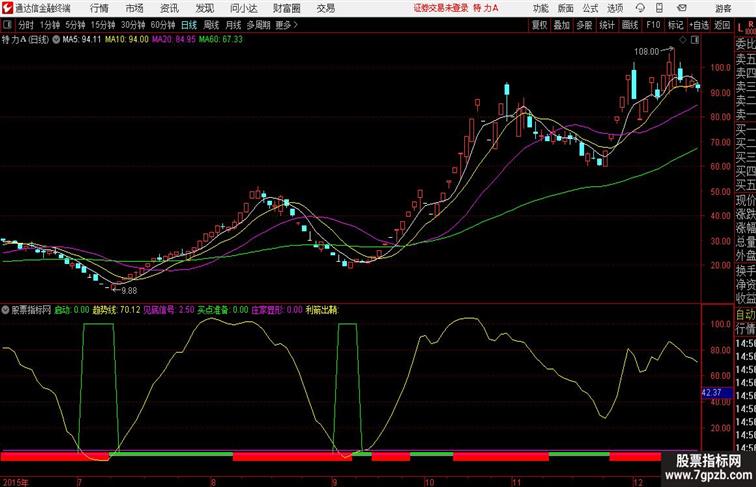Image resolution: width=756 pixels, height=487 pixels.
Task: Expand the 更多 periods list
Action: coord(286,25)
